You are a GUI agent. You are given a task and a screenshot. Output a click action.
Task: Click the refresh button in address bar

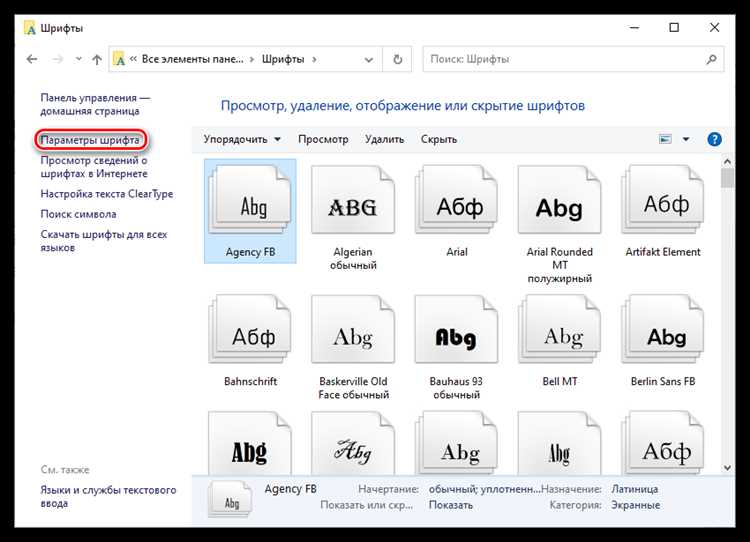coord(397,59)
